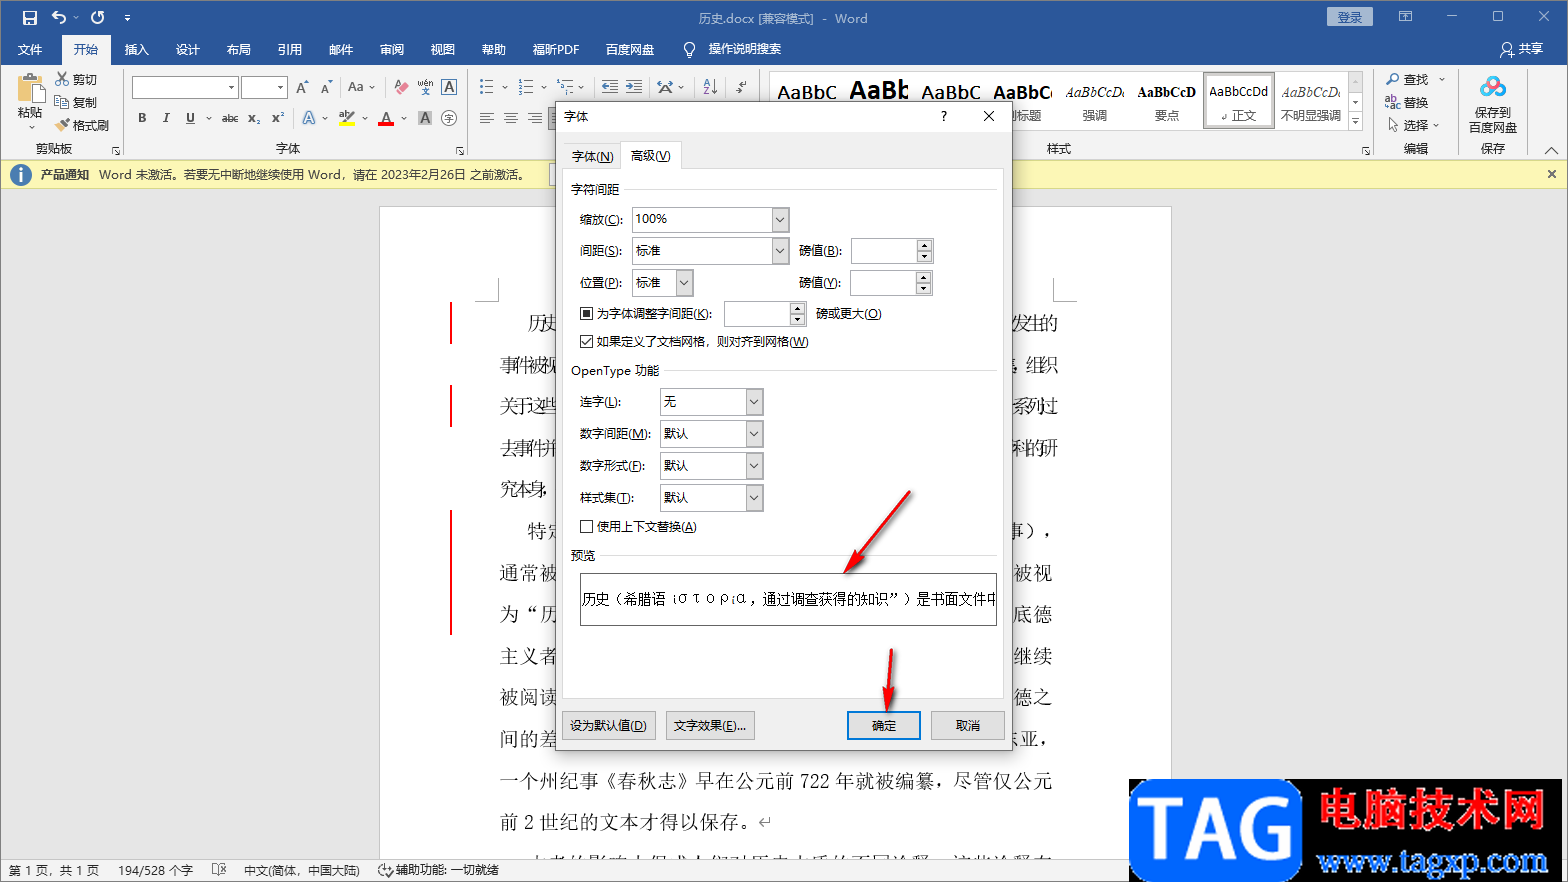Toggle Italic formatting
Screen dimensions: 1568x882
[x=166, y=118]
